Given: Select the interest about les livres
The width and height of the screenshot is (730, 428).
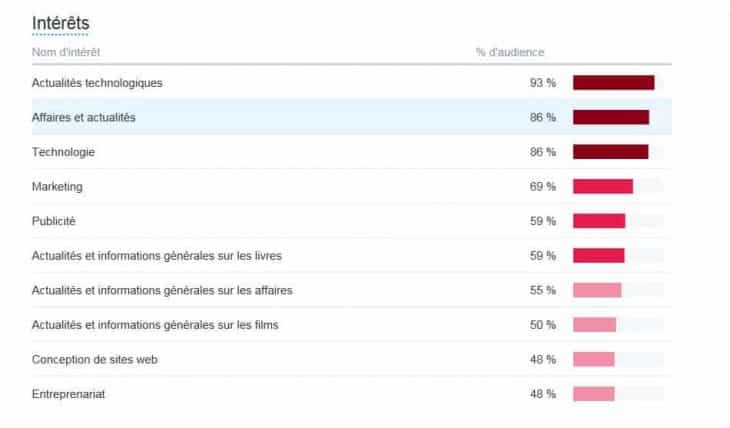Looking at the screenshot, I should pyautogui.click(x=157, y=256).
